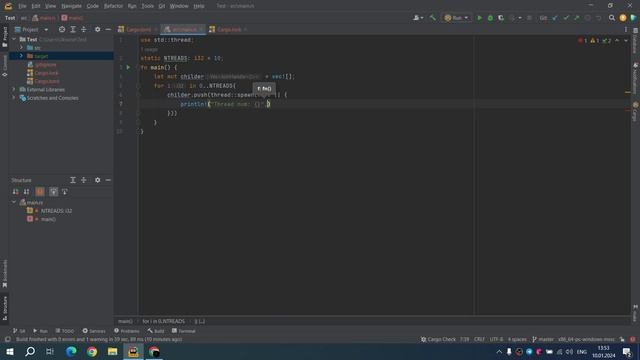Toggle Sort by Visibility in Structure panel

point(16,192)
